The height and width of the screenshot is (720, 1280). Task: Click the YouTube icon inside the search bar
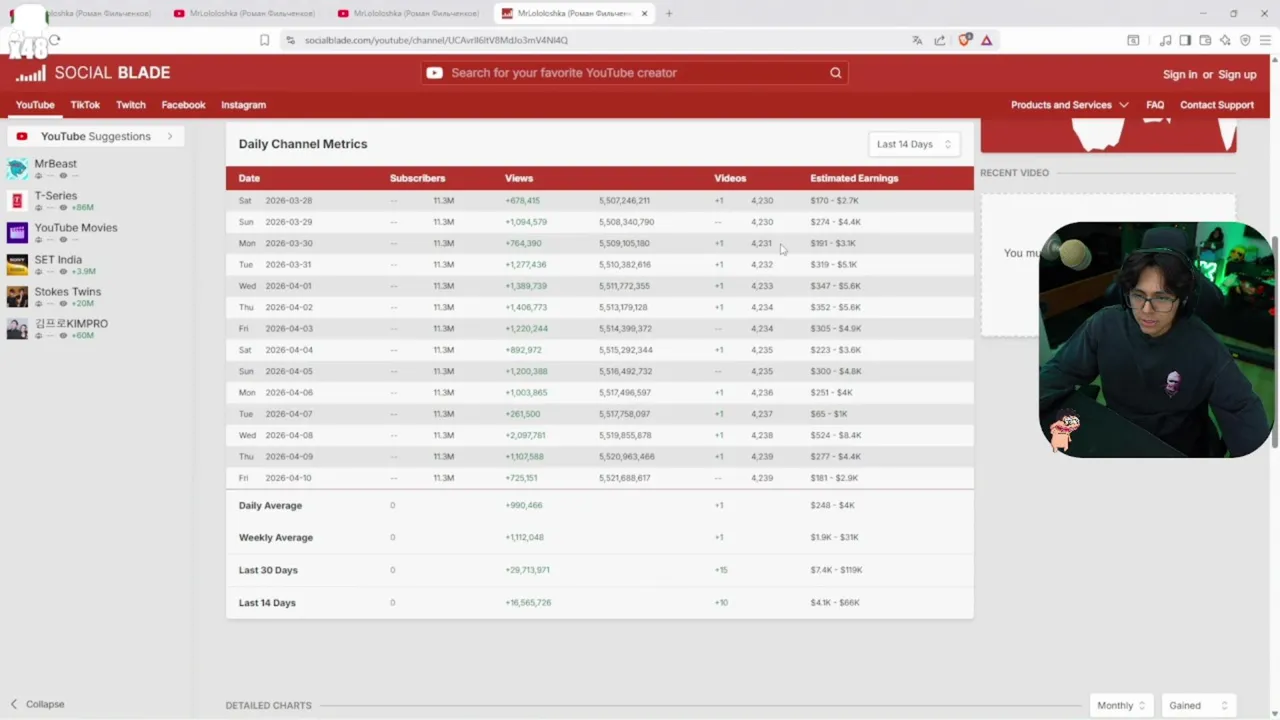pyautogui.click(x=434, y=73)
